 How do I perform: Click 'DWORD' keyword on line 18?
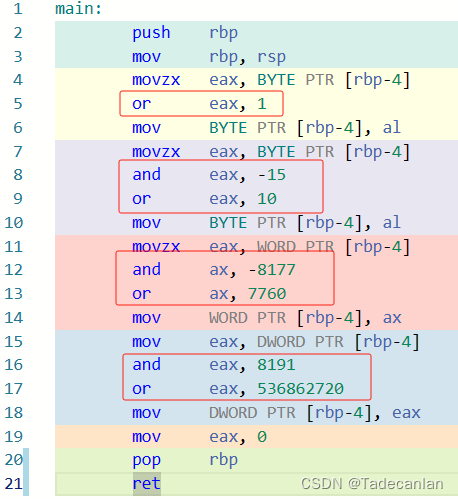pos(233,413)
